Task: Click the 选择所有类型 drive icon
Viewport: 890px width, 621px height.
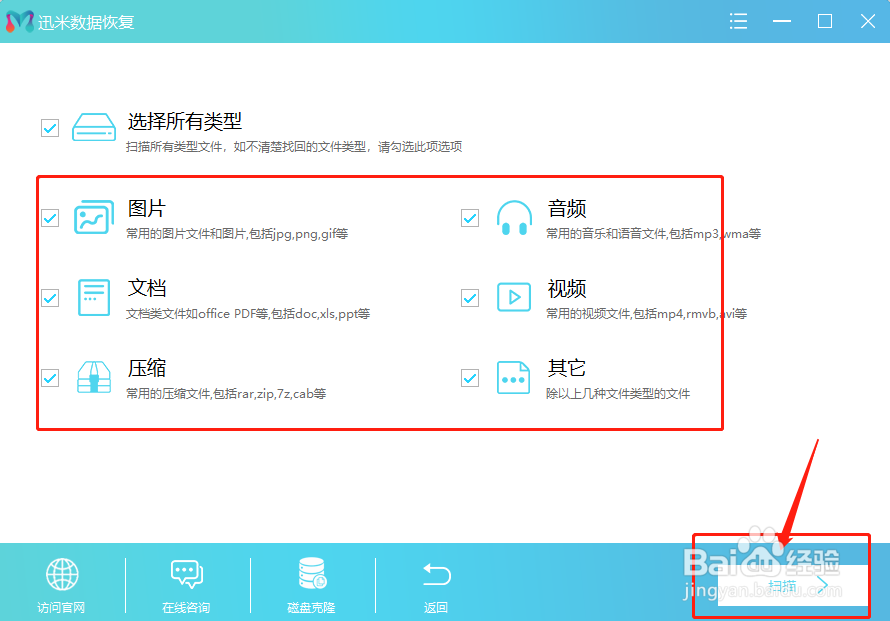Action: (93, 127)
